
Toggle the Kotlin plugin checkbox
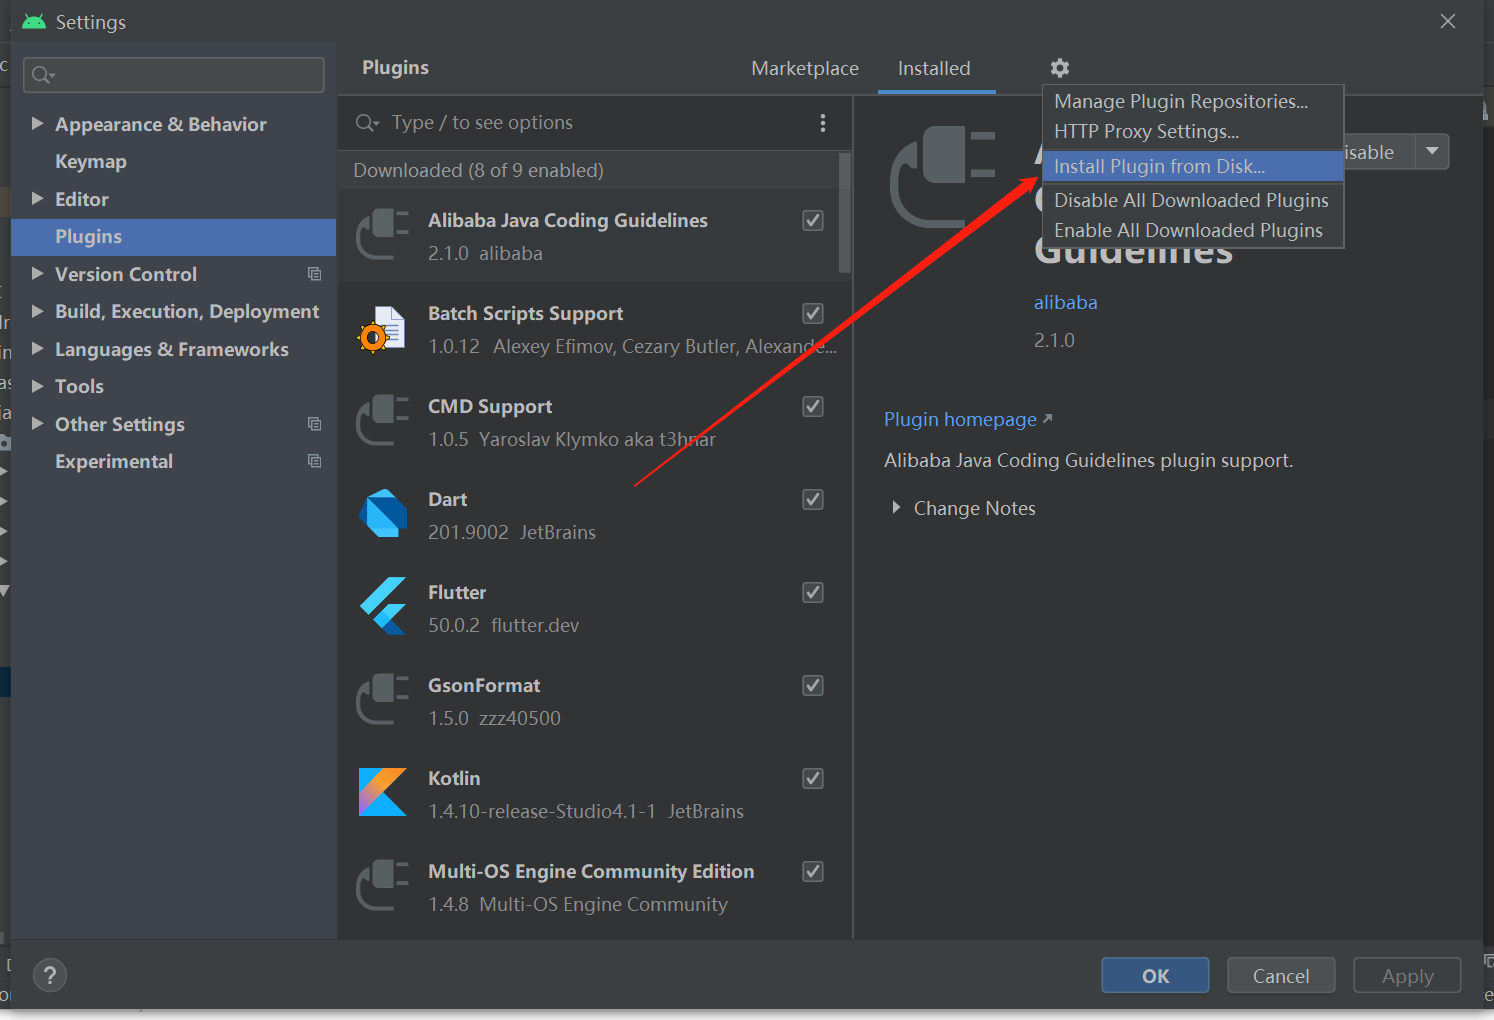[x=813, y=778]
